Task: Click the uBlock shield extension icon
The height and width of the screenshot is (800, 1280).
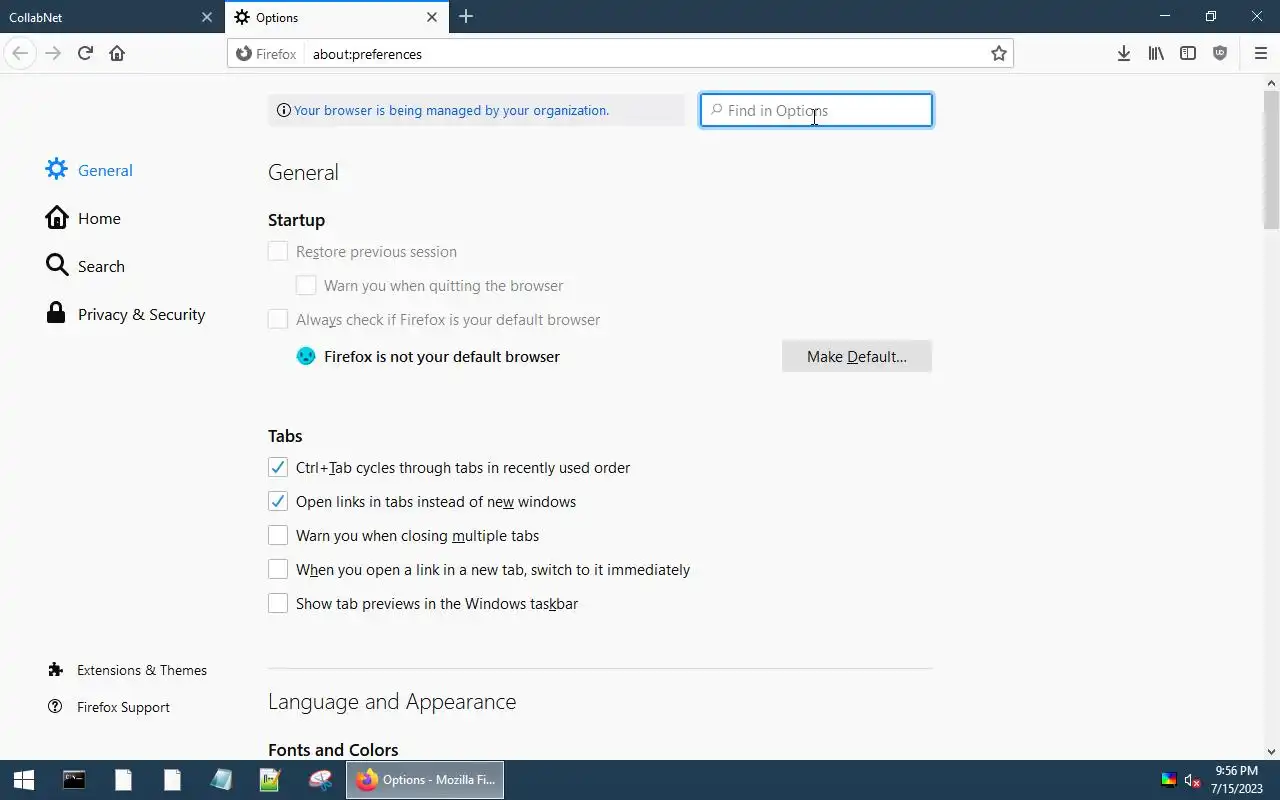Action: 1220,53
